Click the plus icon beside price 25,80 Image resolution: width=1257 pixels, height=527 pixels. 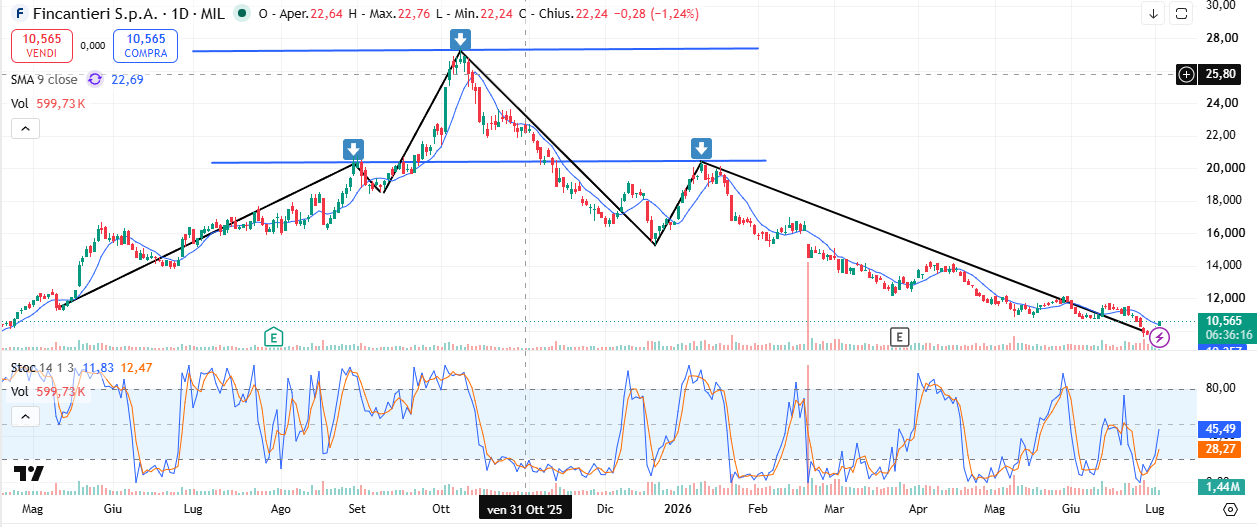(x=1186, y=74)
